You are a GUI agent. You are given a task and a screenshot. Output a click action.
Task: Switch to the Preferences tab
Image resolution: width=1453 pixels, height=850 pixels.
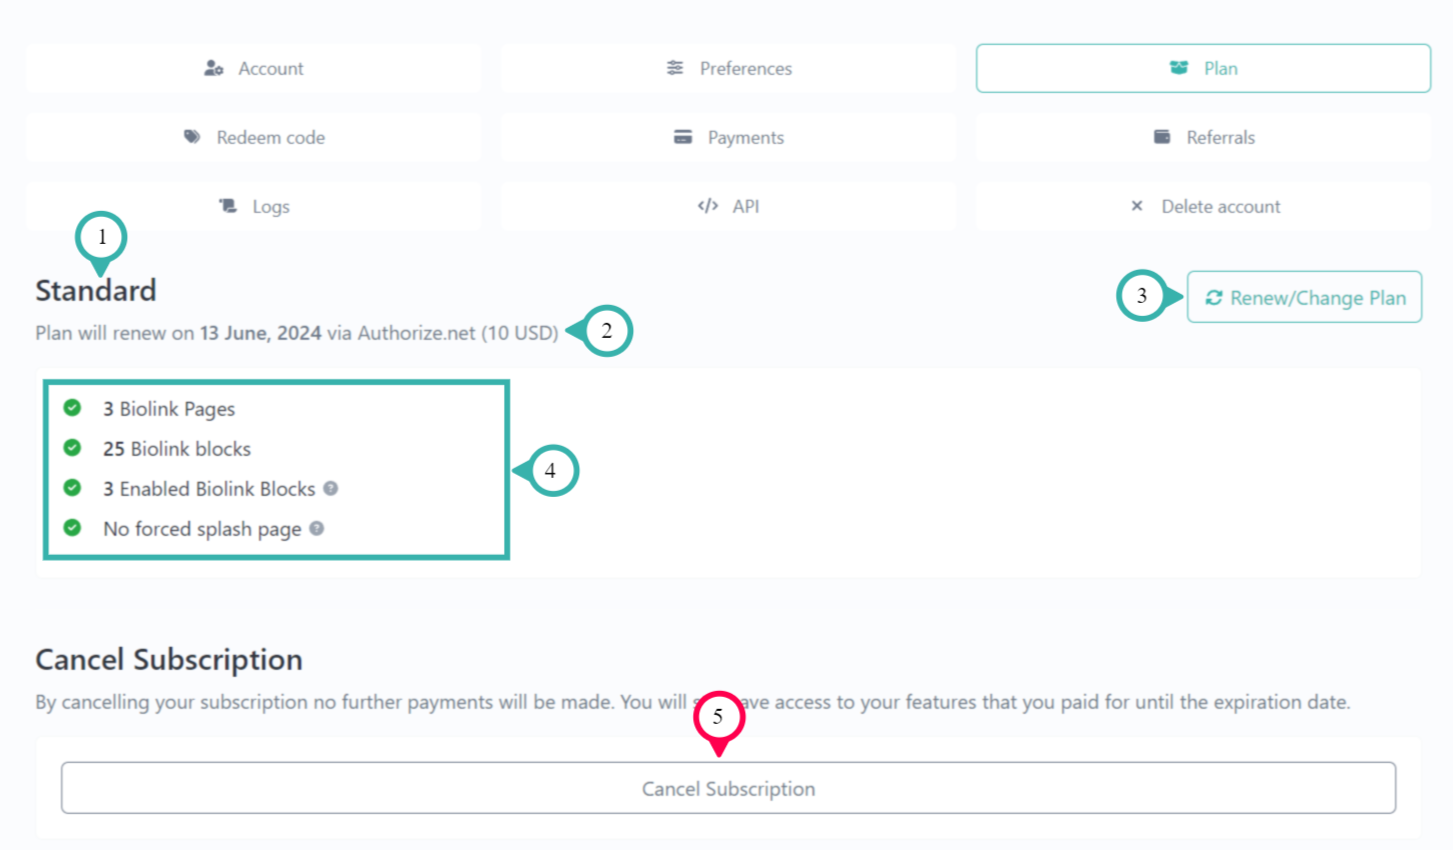pyautogui.click(x=727, y=68)
